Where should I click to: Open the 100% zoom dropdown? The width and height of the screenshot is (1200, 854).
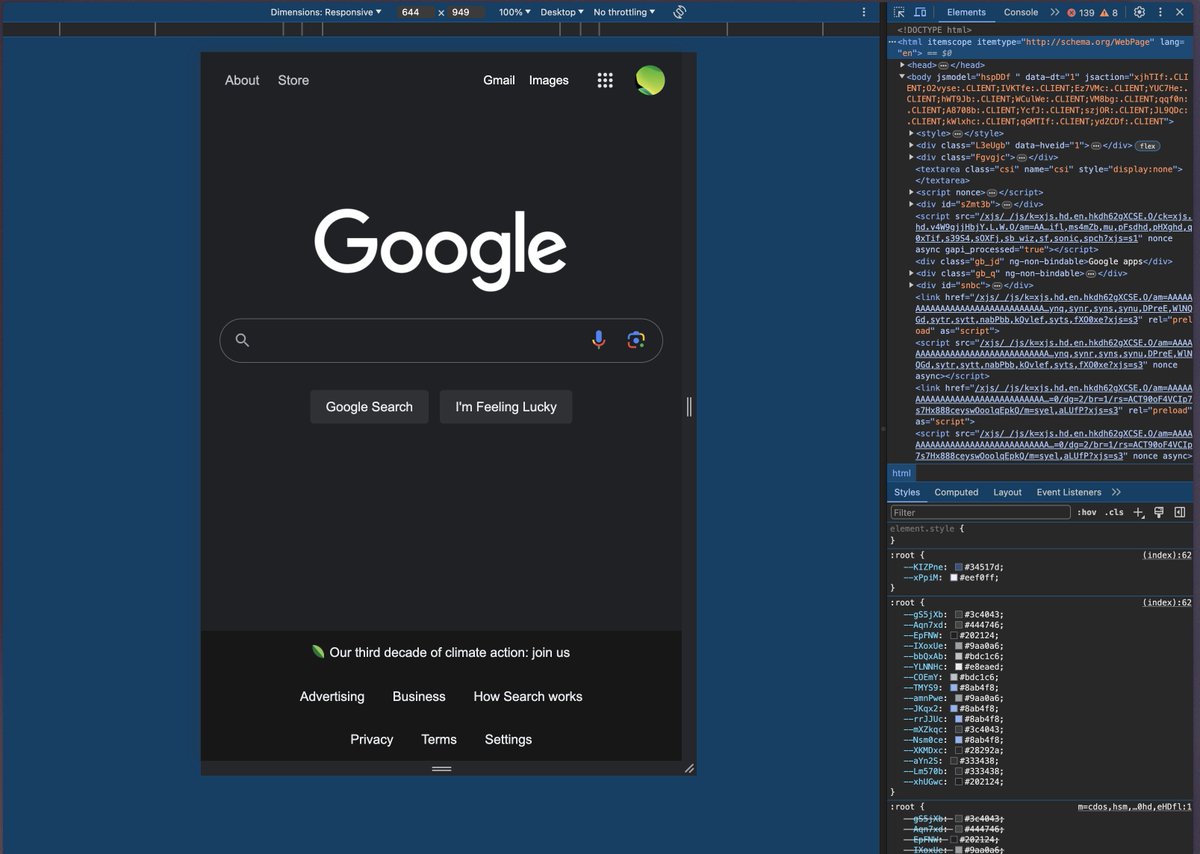click(515, 12)
